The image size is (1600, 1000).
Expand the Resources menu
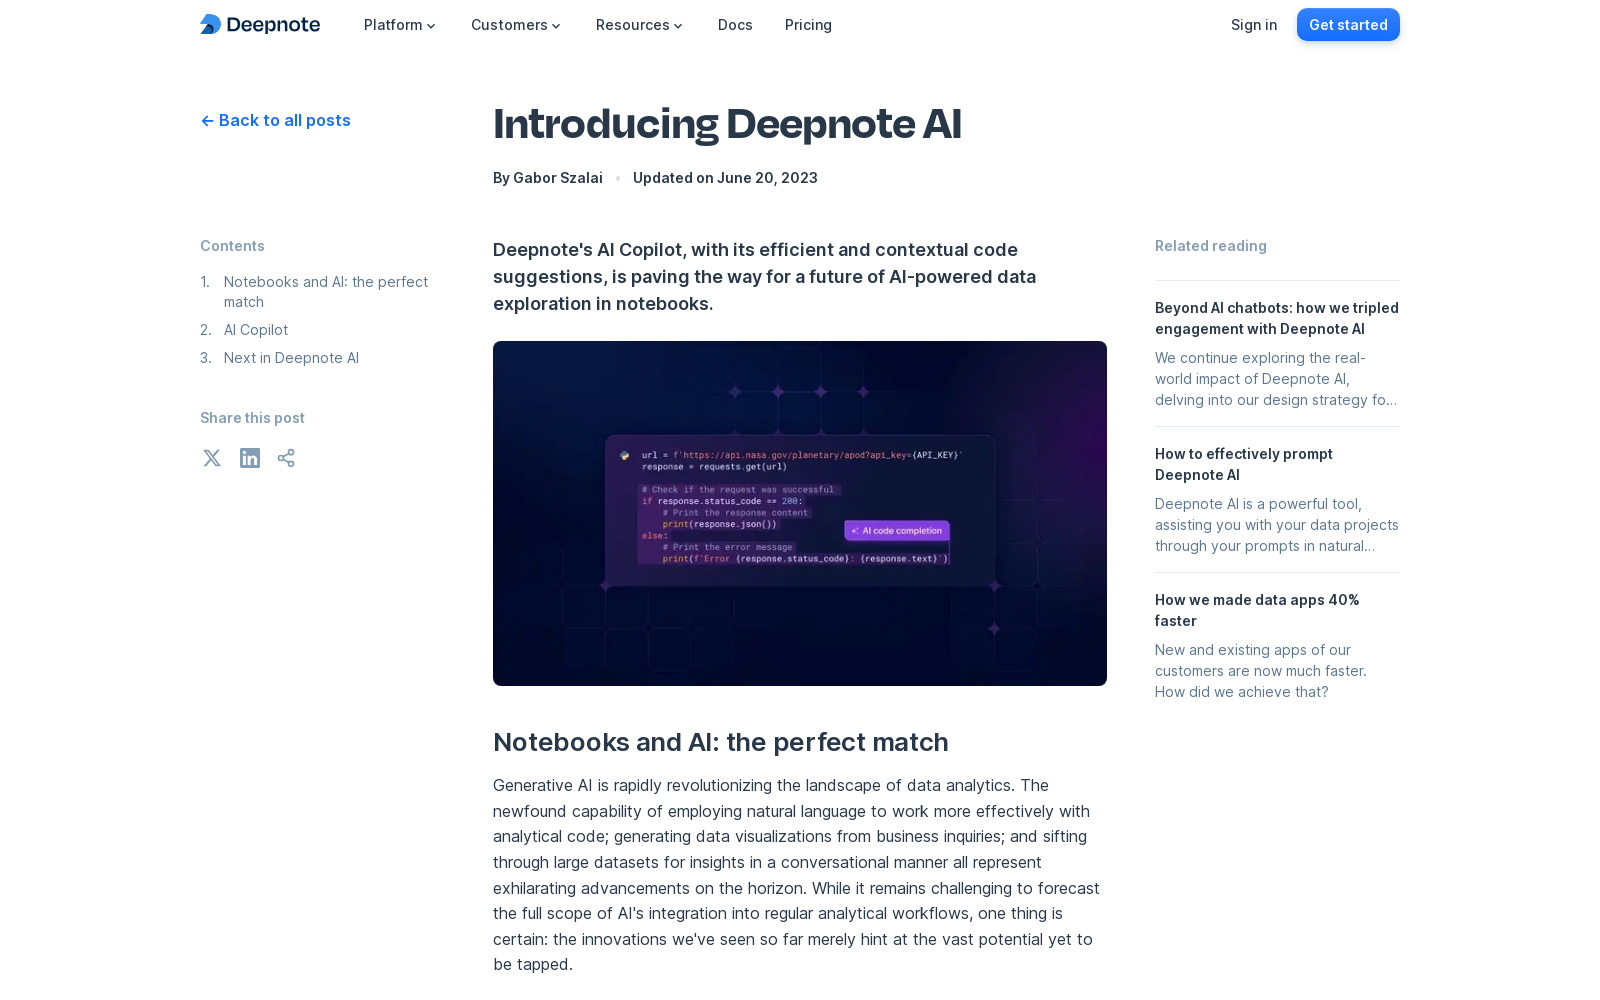click(639, 25)
